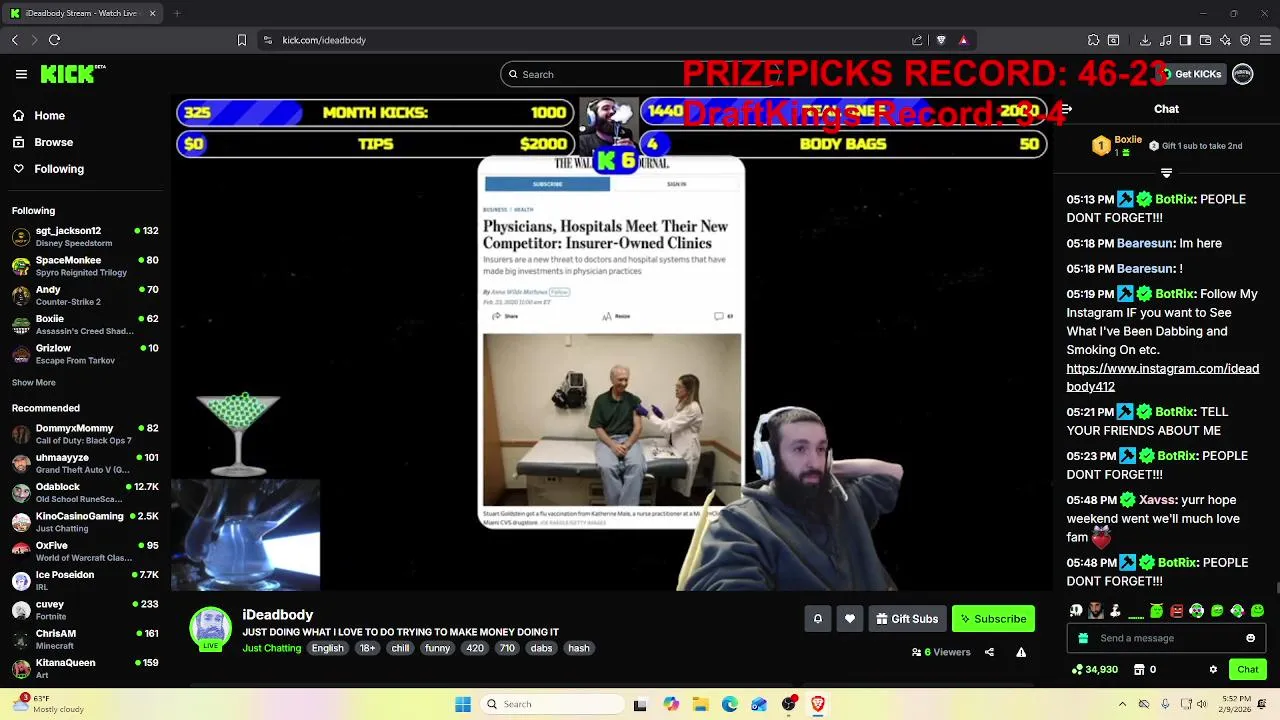Open chat settings gear icon

click(x=1213, y=670)
